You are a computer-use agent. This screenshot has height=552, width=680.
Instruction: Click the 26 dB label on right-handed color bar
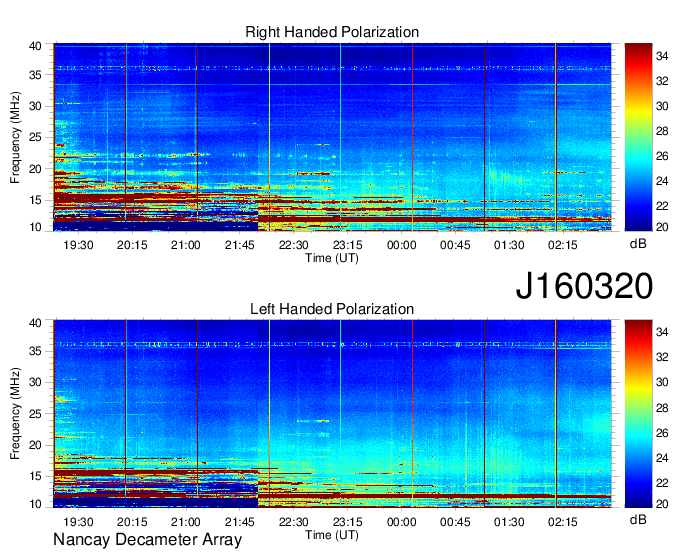click(x=662, y=156)
